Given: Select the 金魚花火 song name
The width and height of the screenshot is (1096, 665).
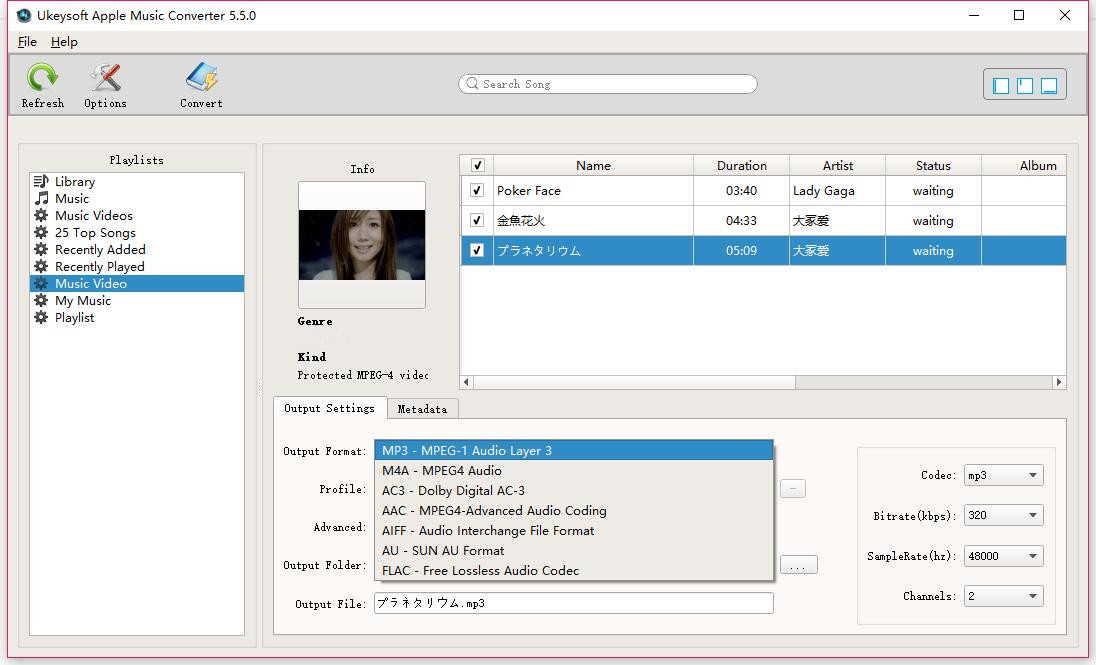Looking at the screenshot, I should pos(521,220).
